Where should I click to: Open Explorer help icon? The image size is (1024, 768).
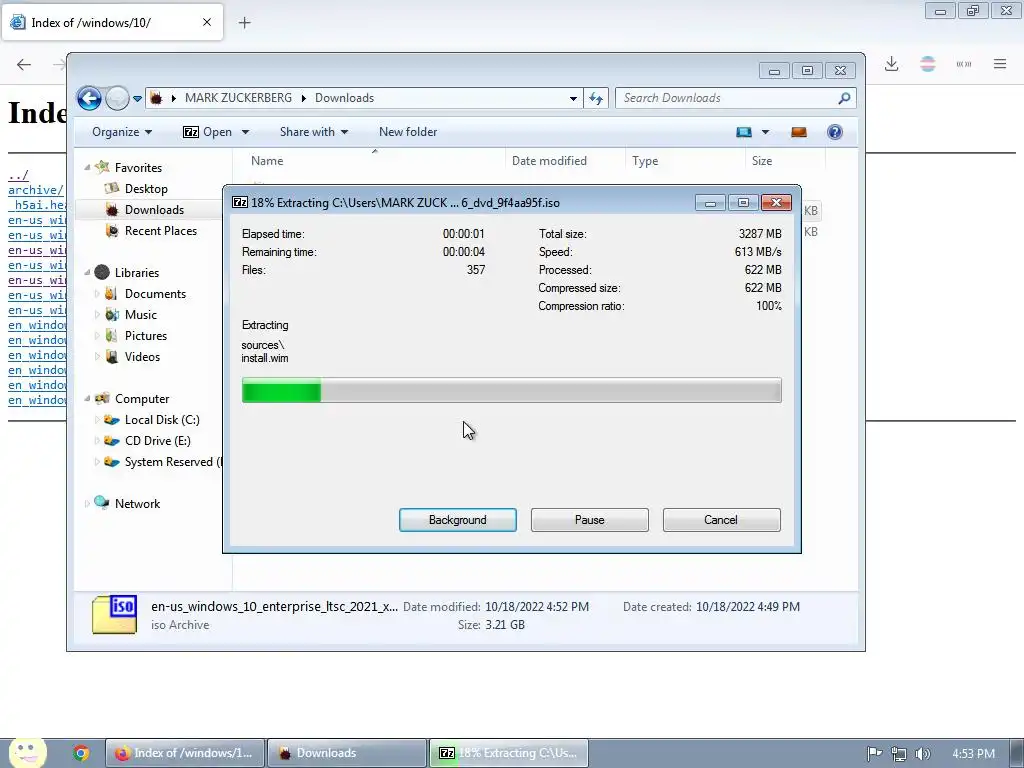[835, 132]
